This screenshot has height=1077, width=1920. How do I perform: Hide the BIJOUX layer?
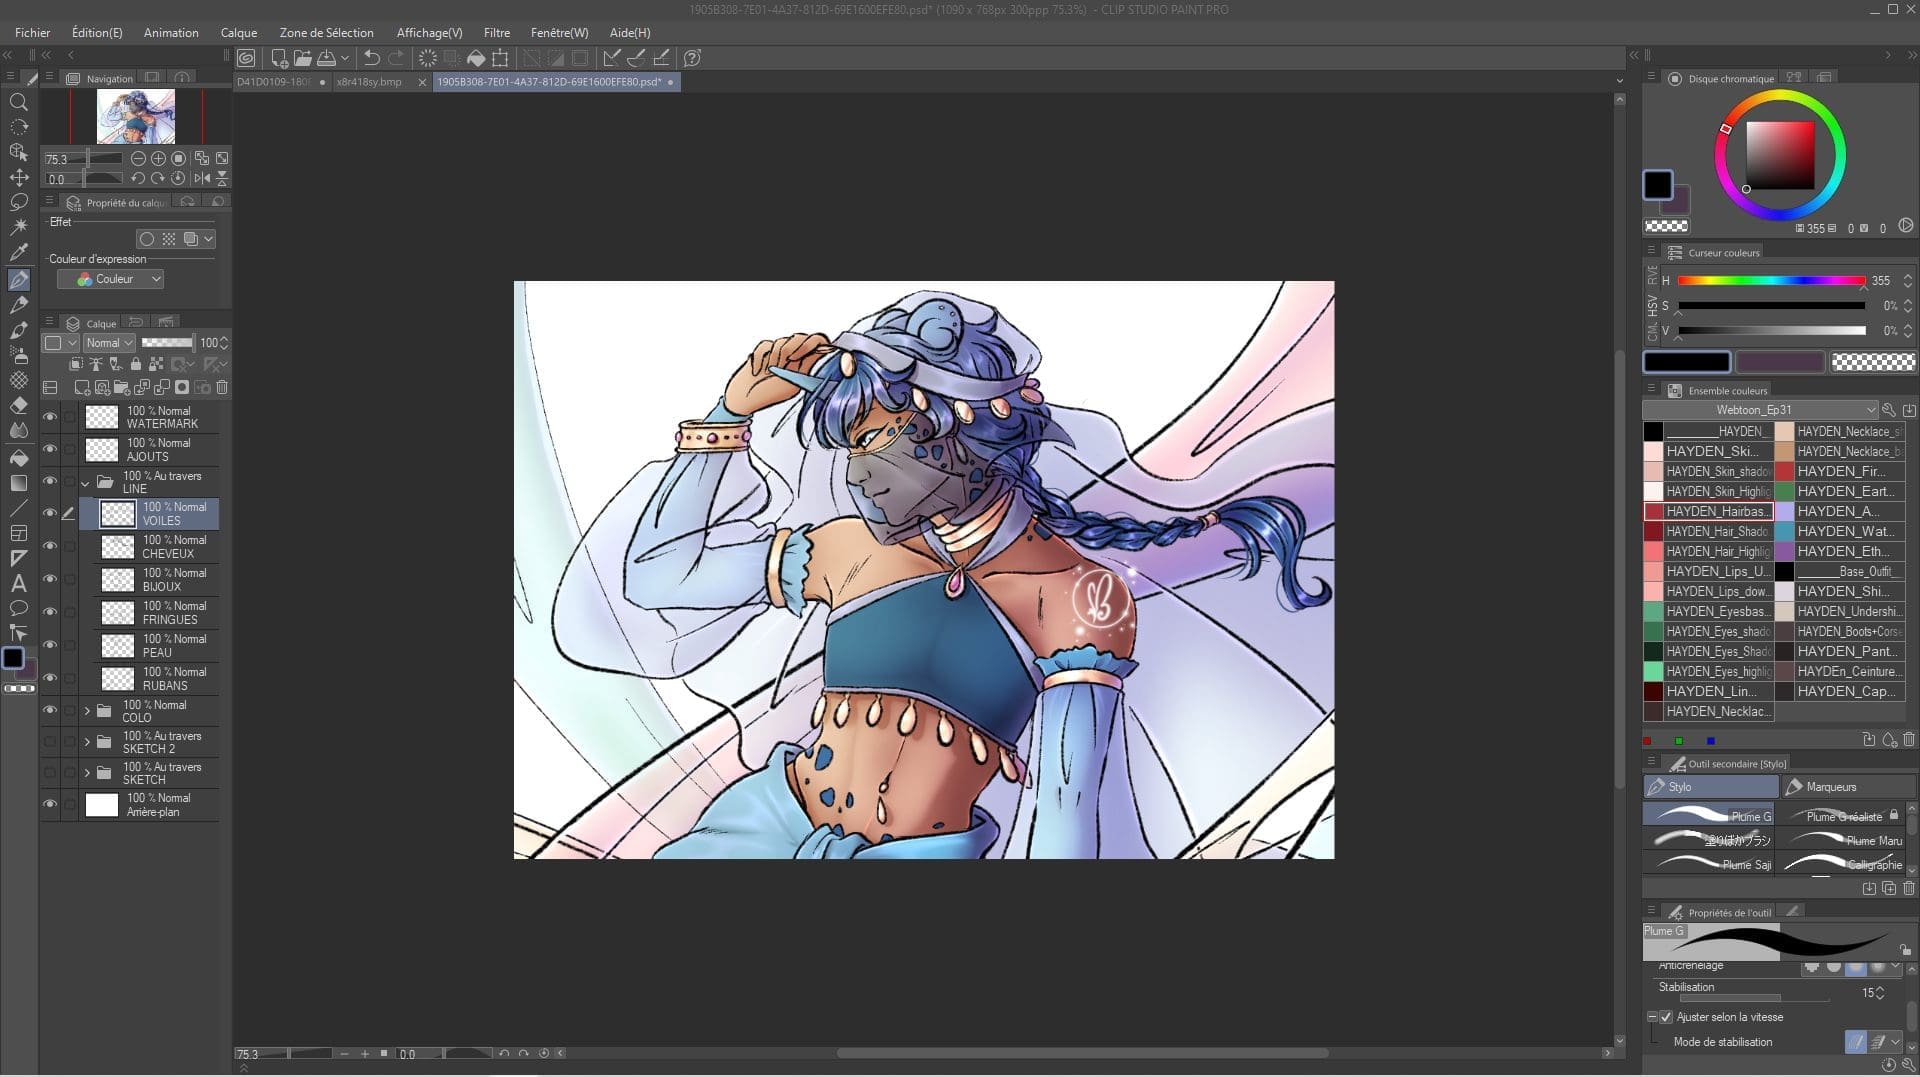tap(49, 579)
